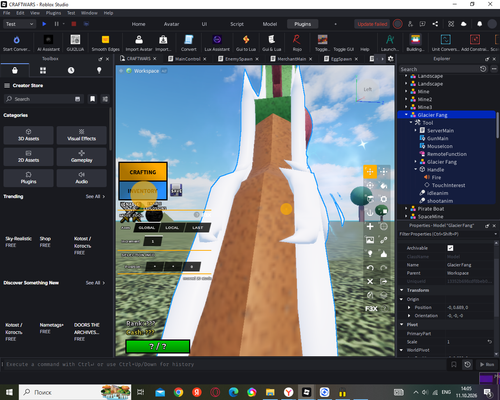The width and height of the screenshot is (500, 400).
Task: Open the Start Converter plugin
Action: tap(16, 43)
